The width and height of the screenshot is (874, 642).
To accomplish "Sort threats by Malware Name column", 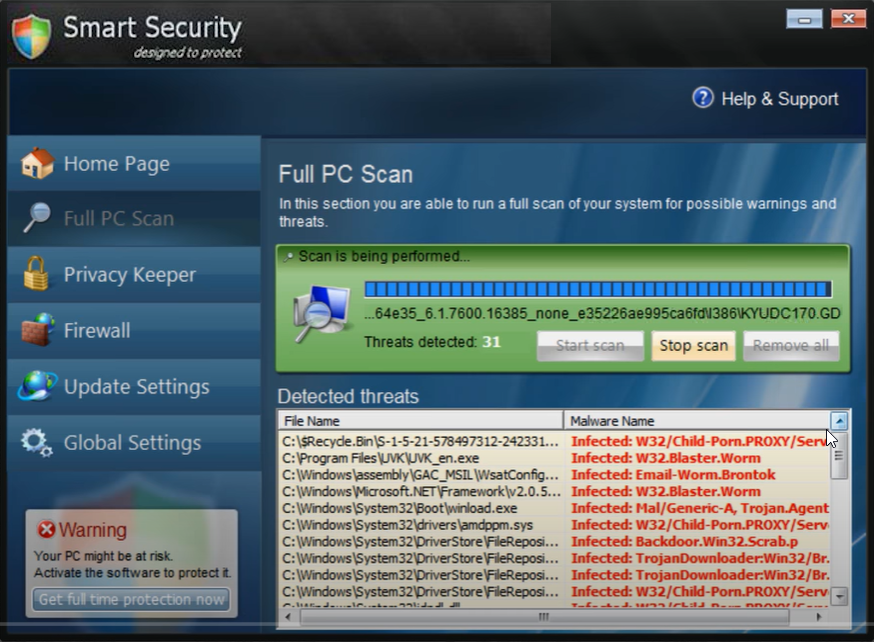I will point(696,421).
